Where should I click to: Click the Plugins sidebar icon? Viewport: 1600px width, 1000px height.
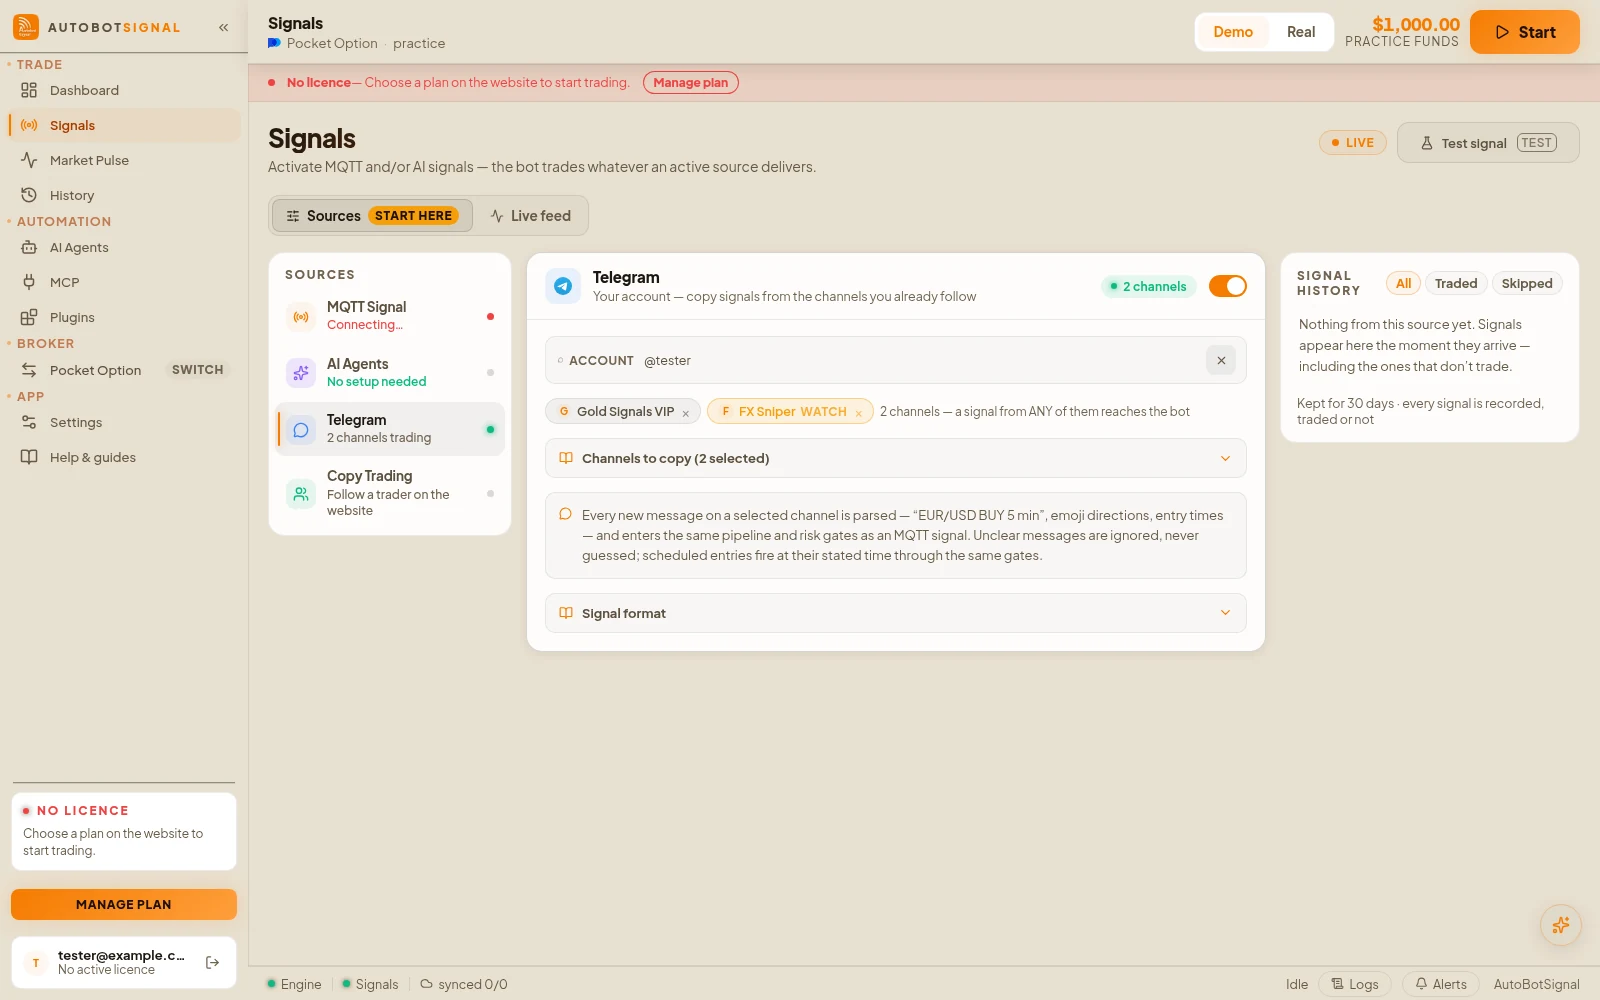pos(29,317)
